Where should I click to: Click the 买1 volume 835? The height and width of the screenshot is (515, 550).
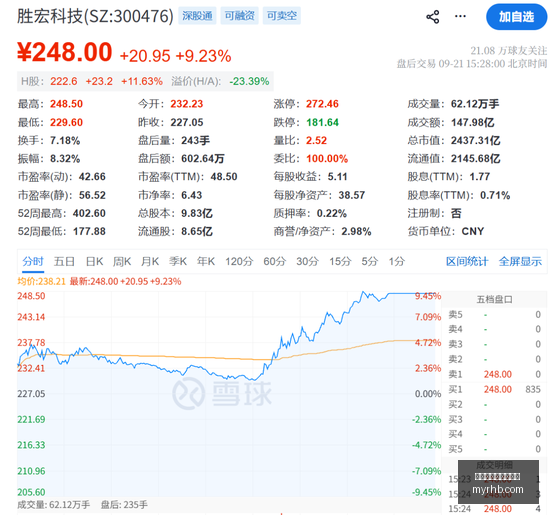coord(533,389)
